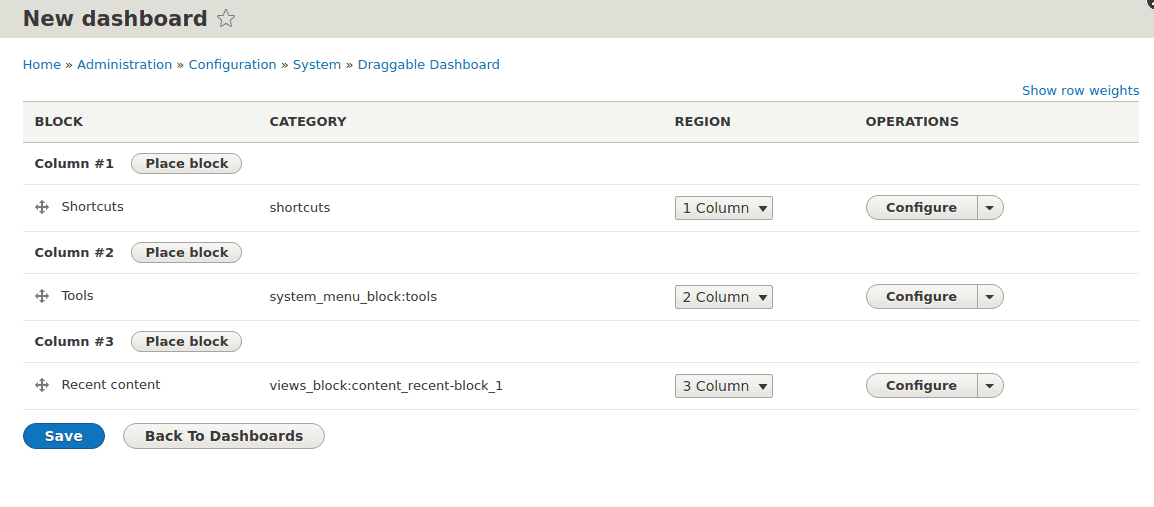Expand operations arrow next to Tools Configure
1154x507 pixels.
pyautogui.click(x=990, y=297)
